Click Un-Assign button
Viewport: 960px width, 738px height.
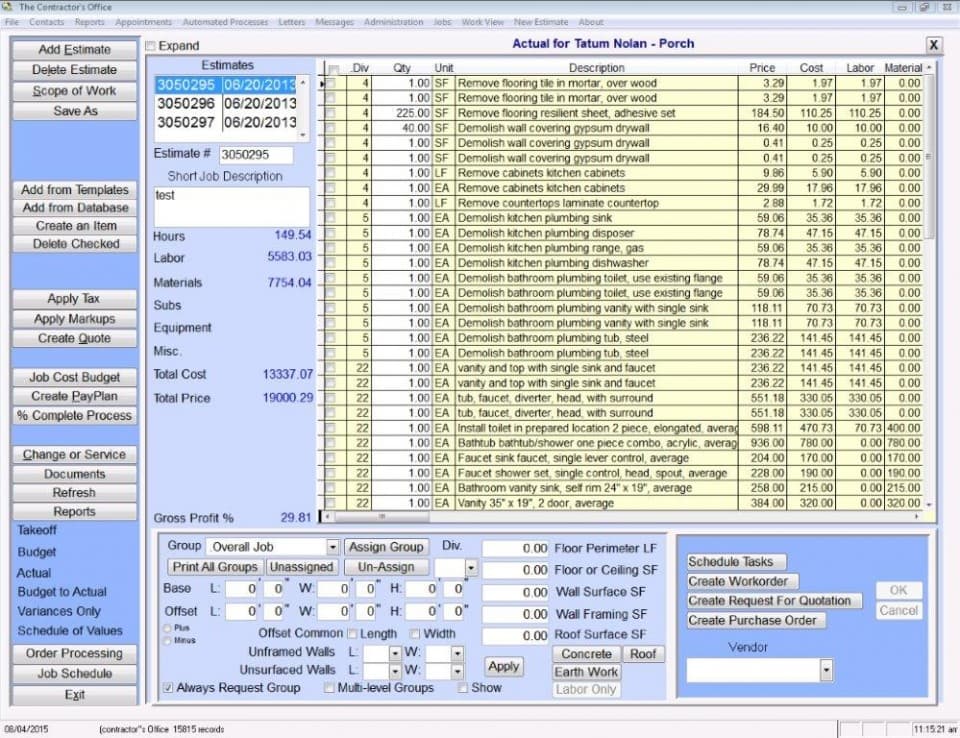[386, 567]
